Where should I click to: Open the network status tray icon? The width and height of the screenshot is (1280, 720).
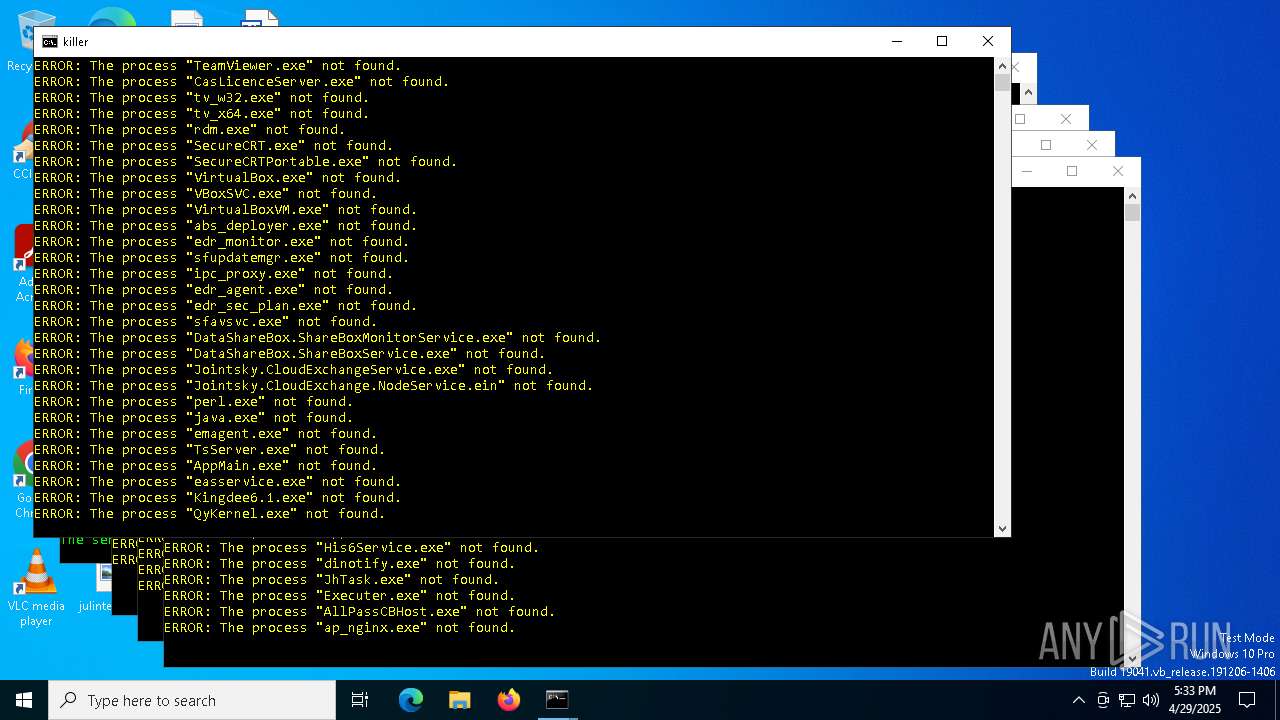1127,700
